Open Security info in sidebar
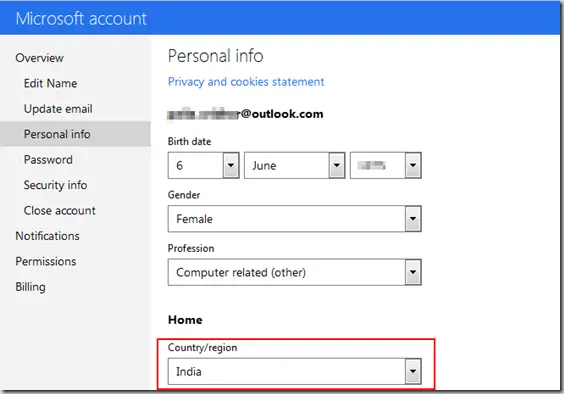 coord(55,185)
